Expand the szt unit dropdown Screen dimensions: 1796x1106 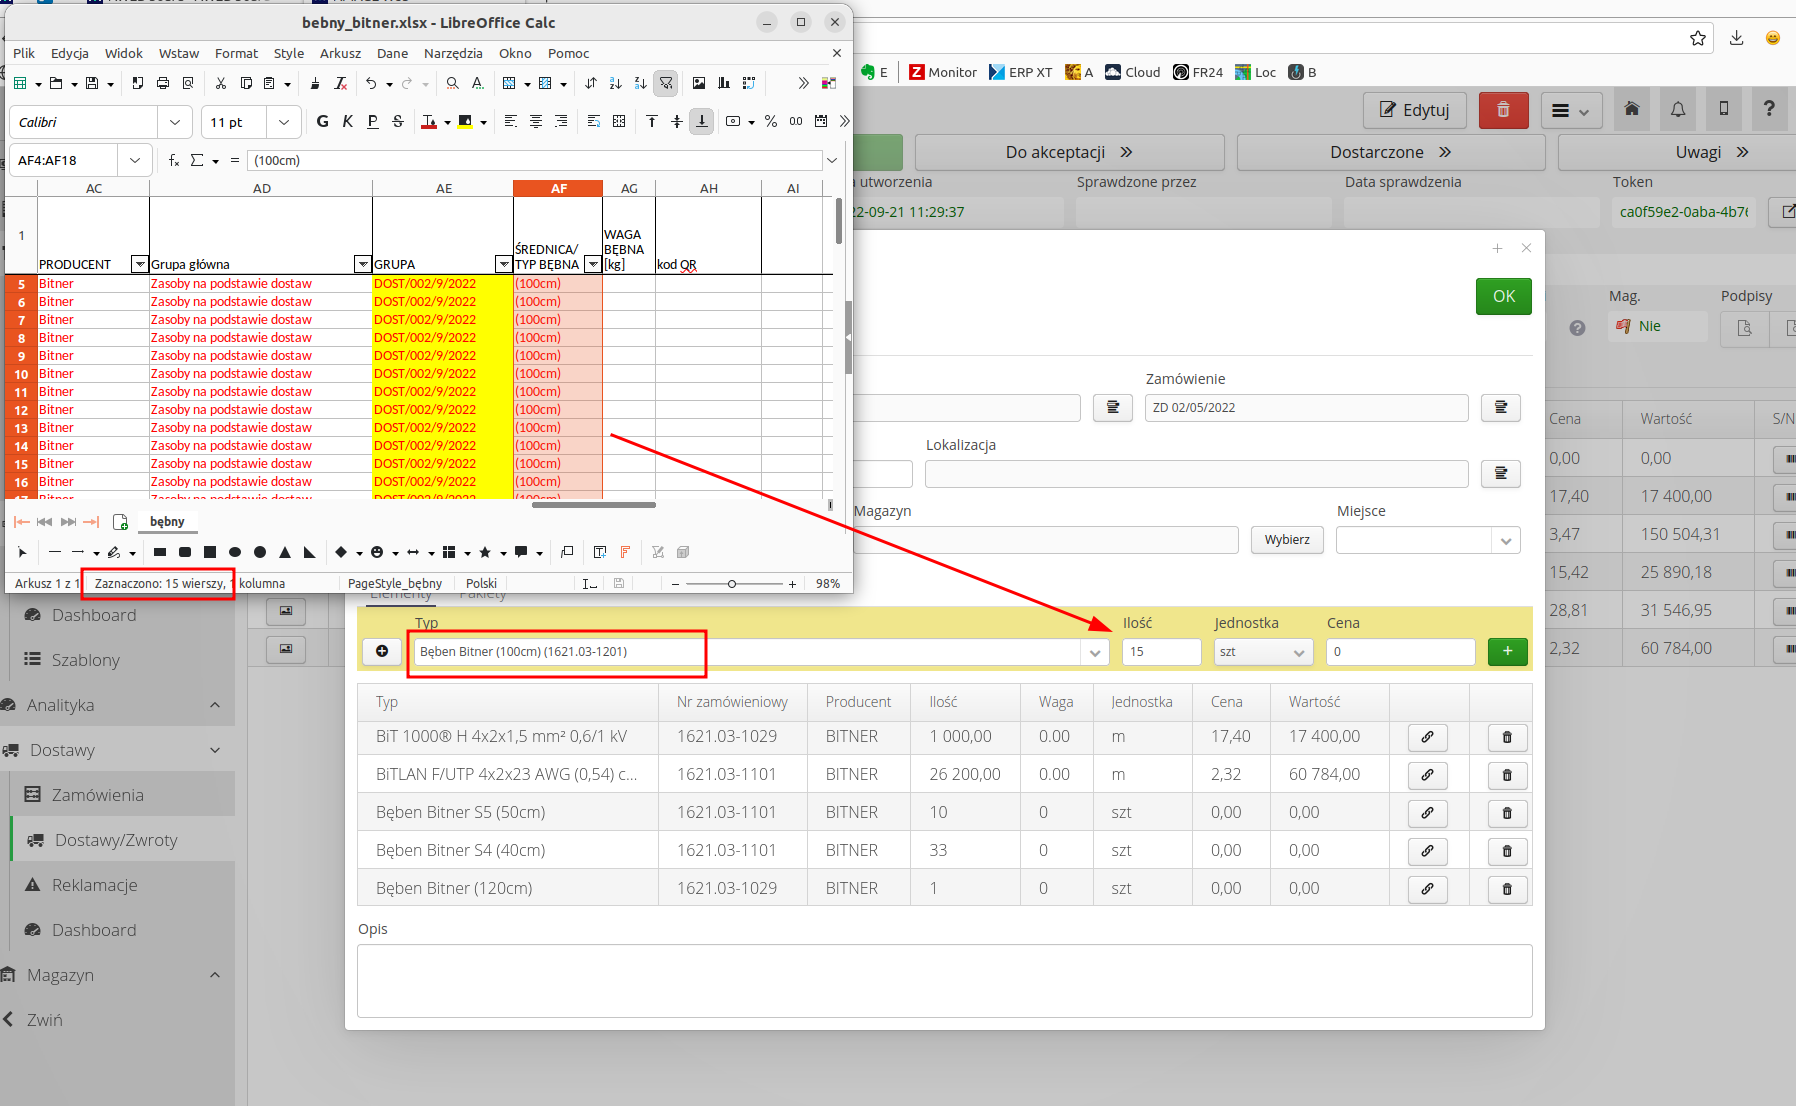[1298, 652]
